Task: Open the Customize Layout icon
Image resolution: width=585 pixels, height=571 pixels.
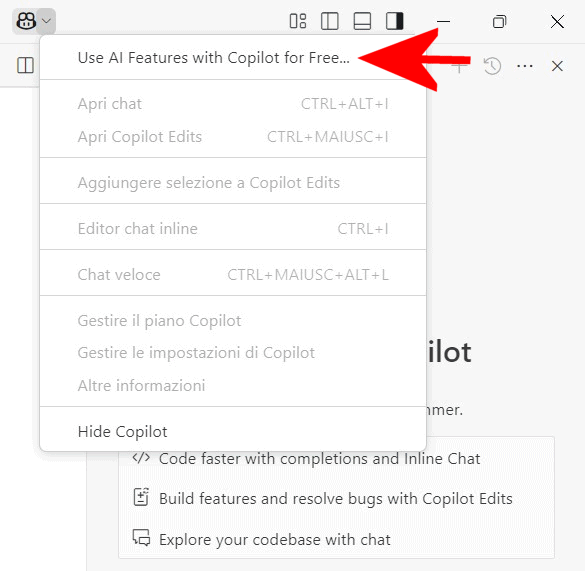Action: tap(298, 21)
